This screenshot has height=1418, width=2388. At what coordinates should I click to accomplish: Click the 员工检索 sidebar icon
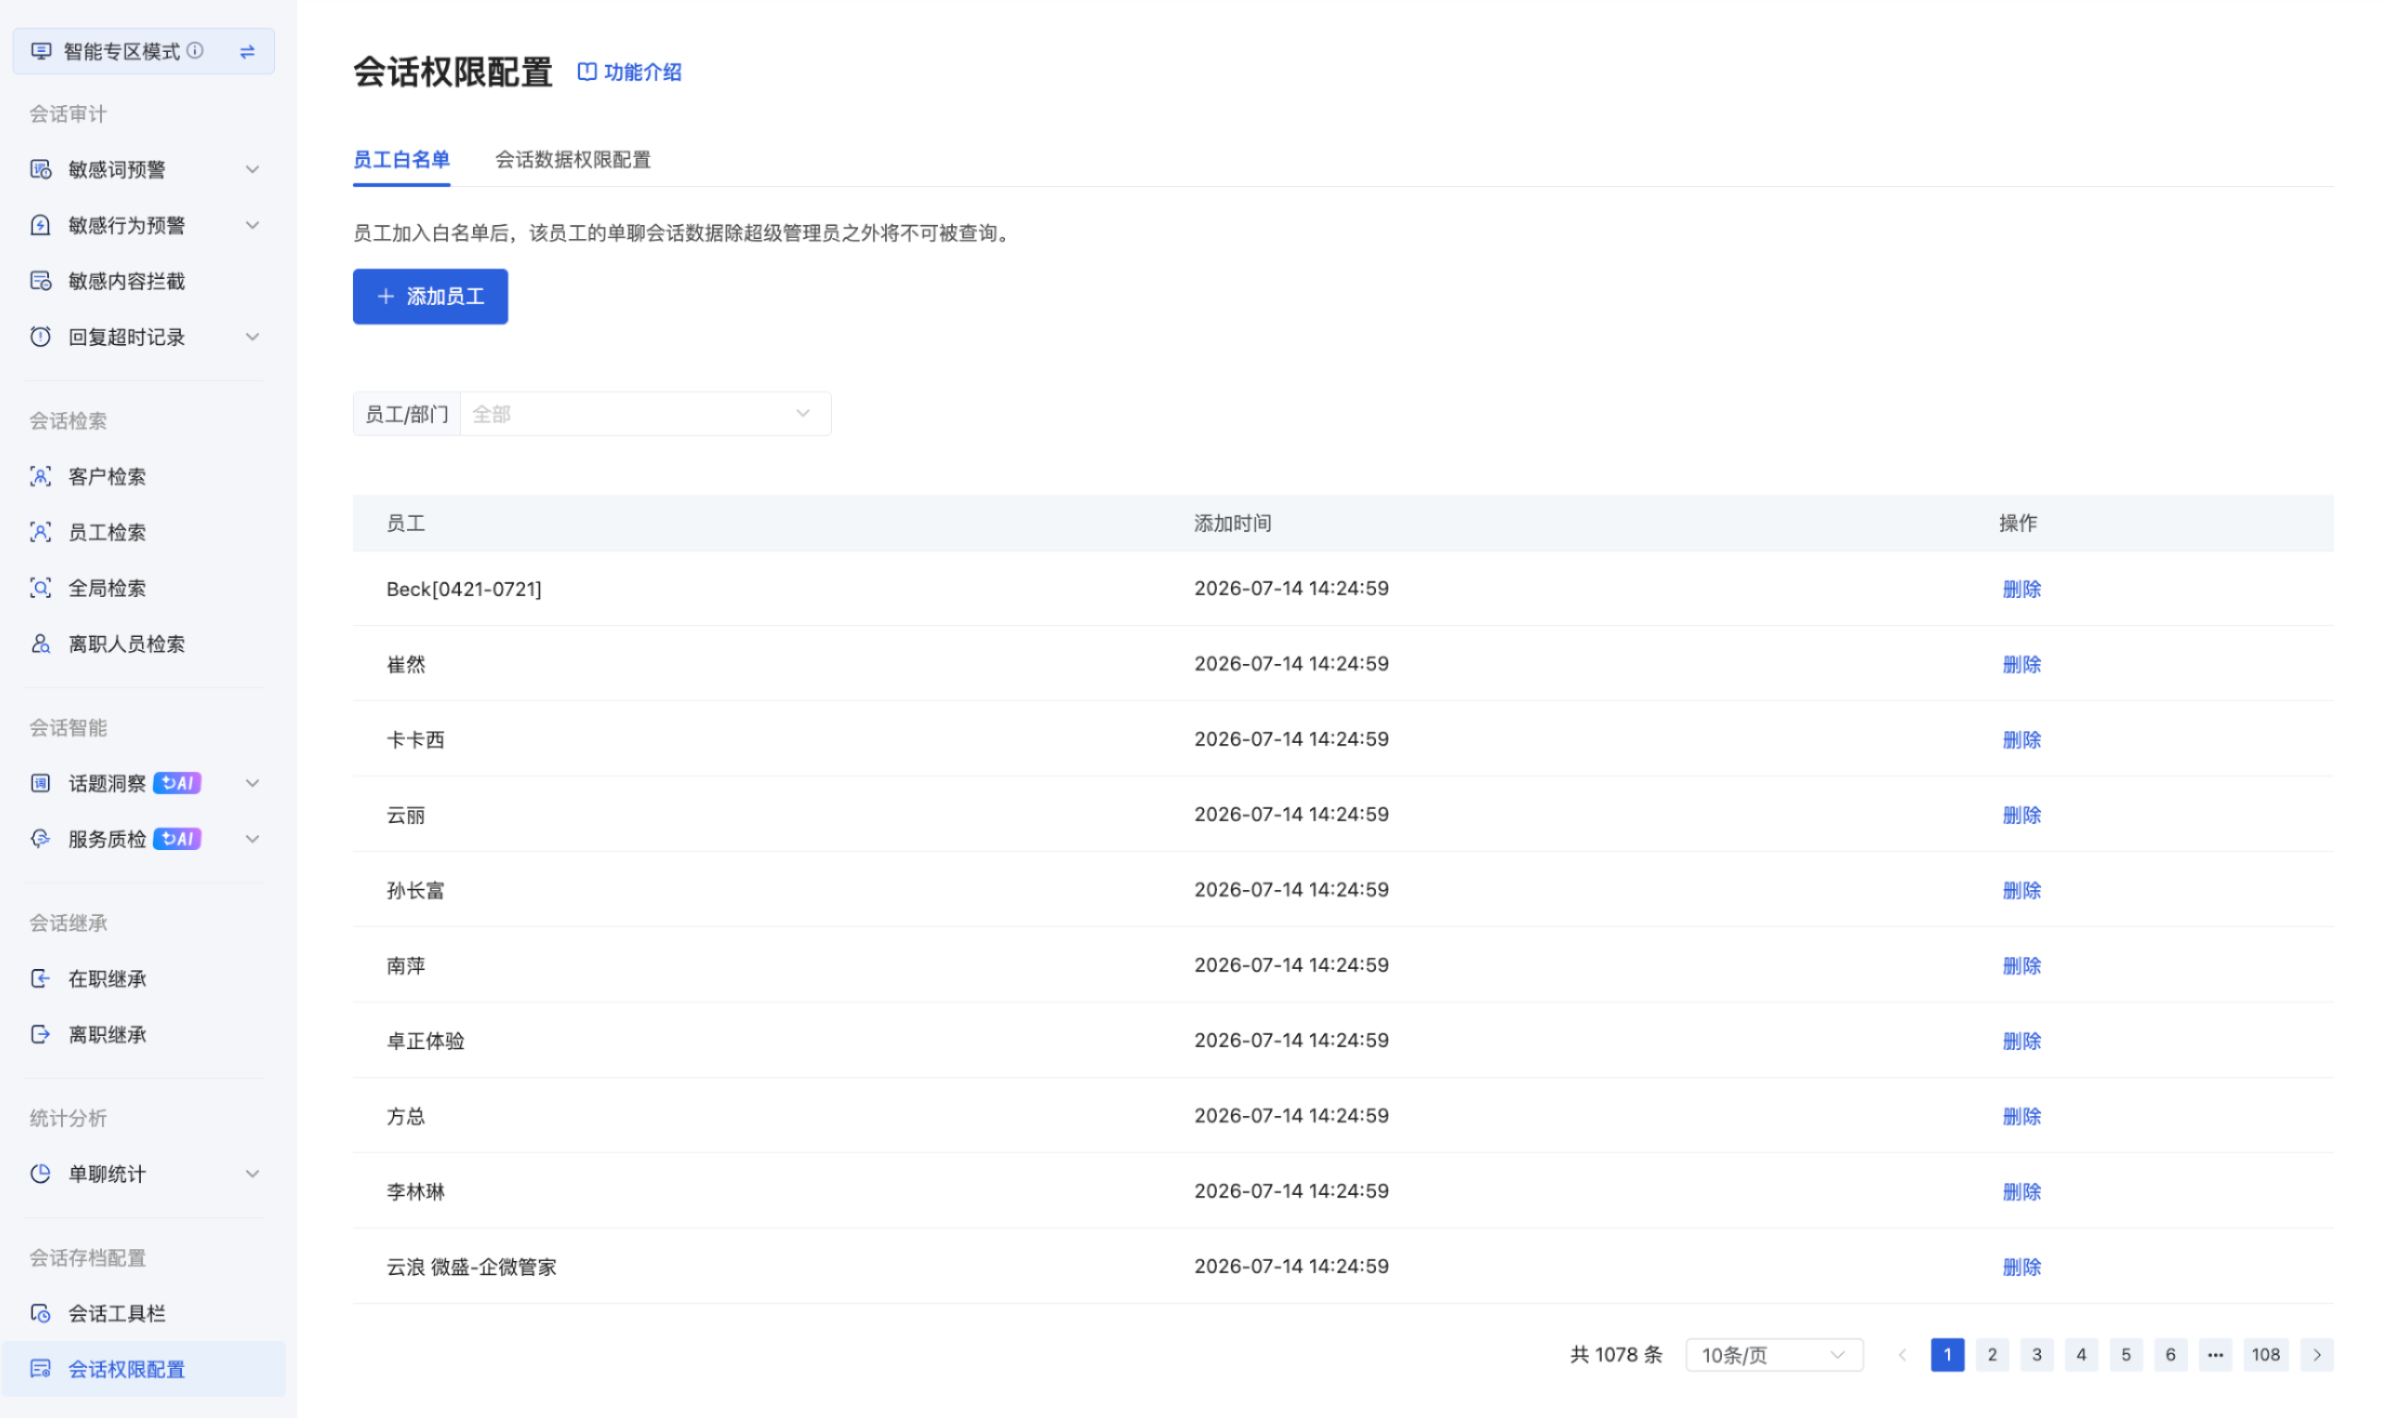(40, 532)
